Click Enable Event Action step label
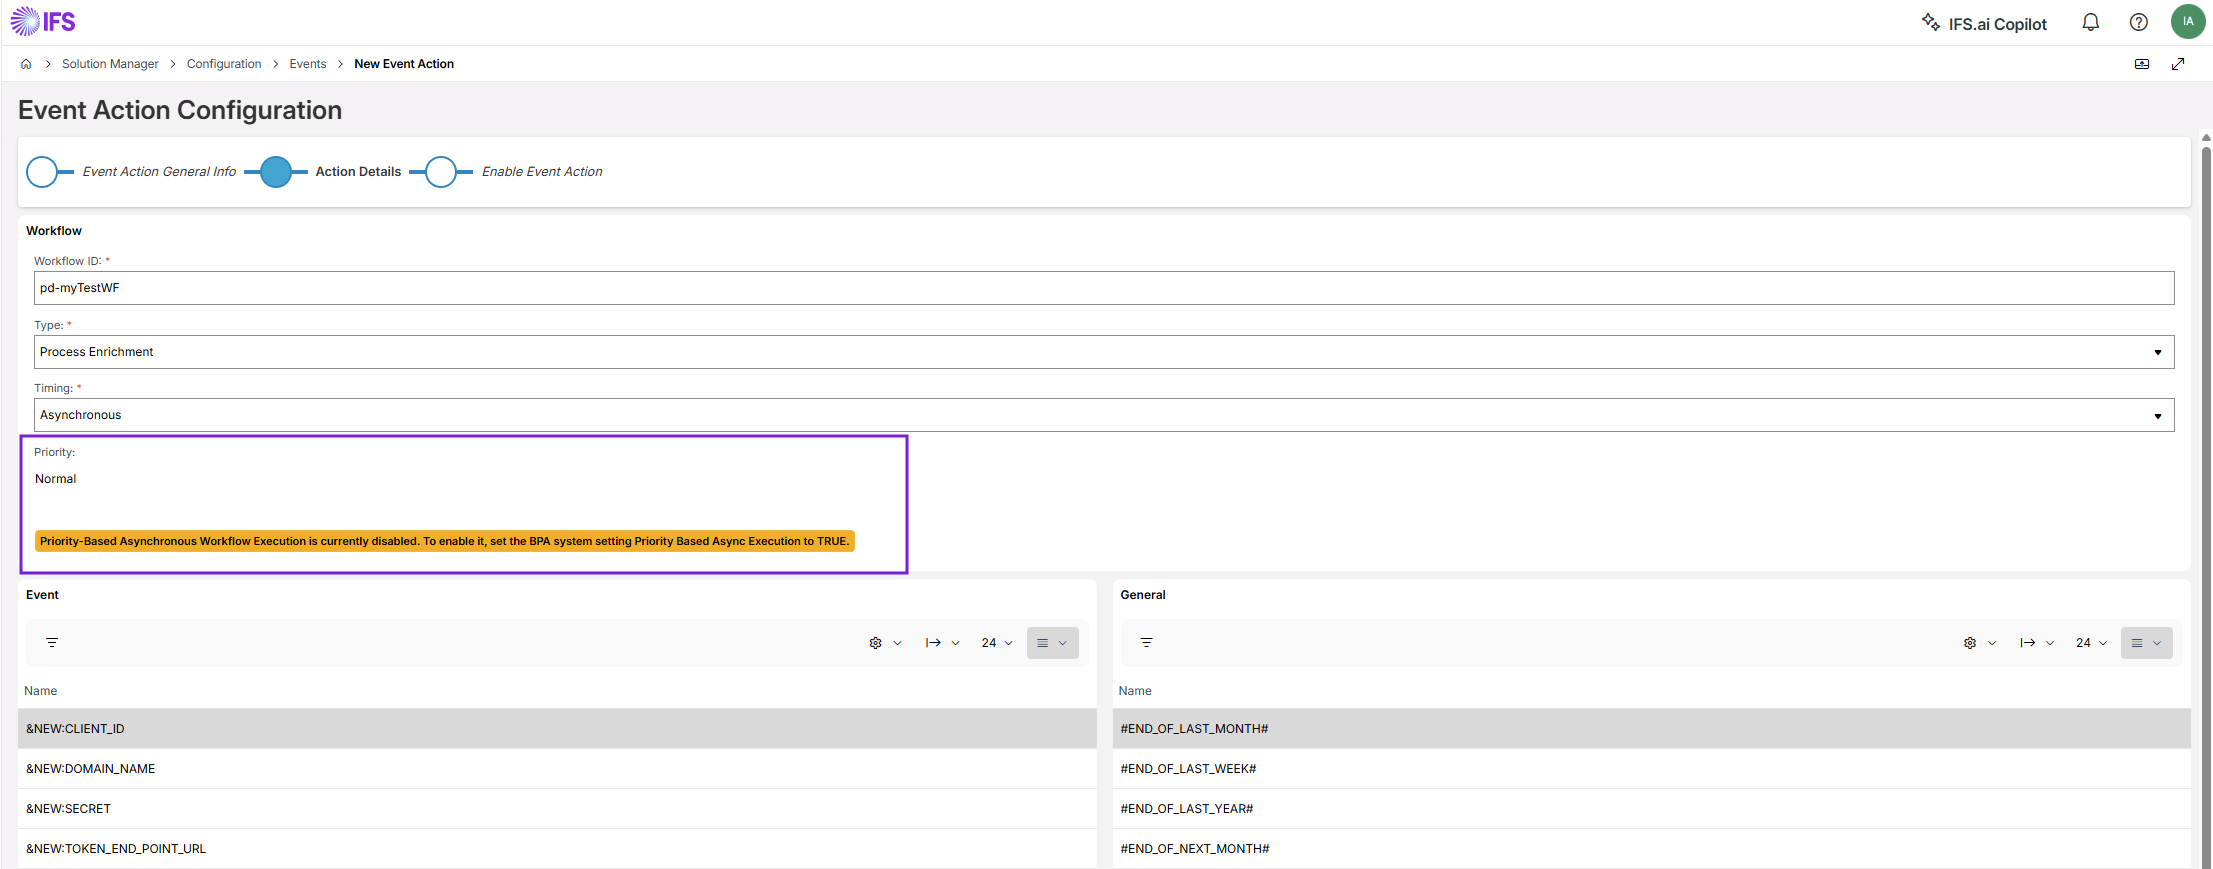This screenshot has height=869, width=2213. [x=542, y=172]
